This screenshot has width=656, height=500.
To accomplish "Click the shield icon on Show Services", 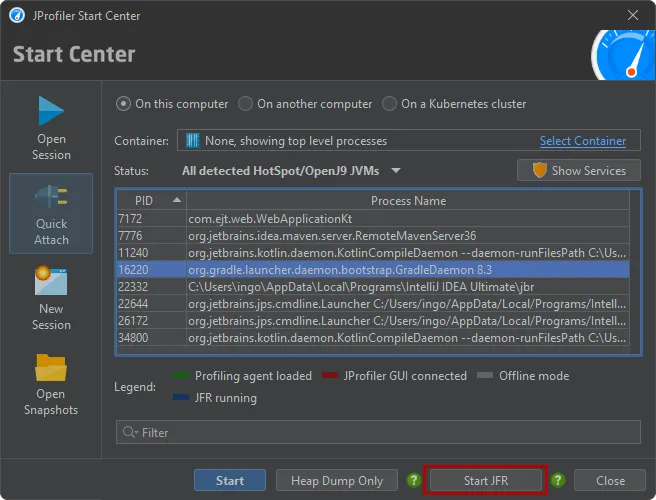I will (539, 170).
